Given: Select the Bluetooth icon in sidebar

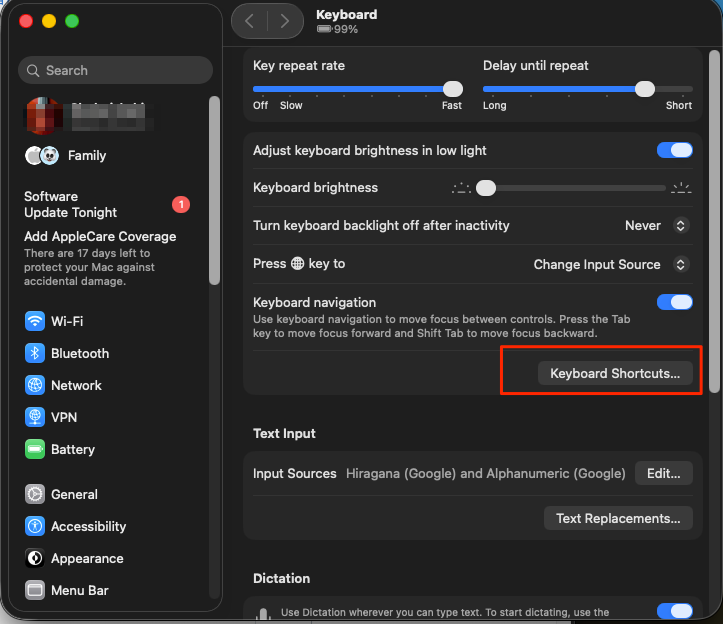Looking at the screenshot, I should (35, 353).
